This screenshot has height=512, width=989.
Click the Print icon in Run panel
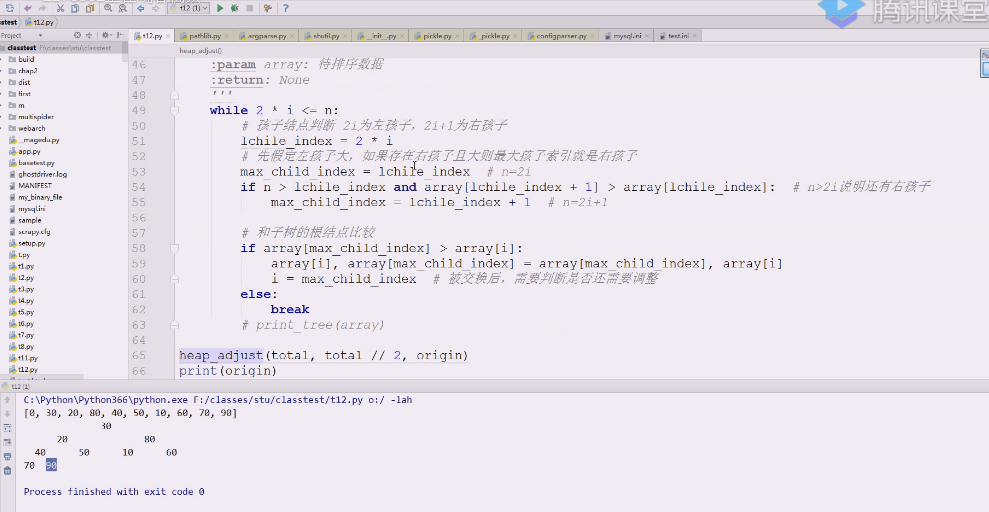click(x=8, y=457)
